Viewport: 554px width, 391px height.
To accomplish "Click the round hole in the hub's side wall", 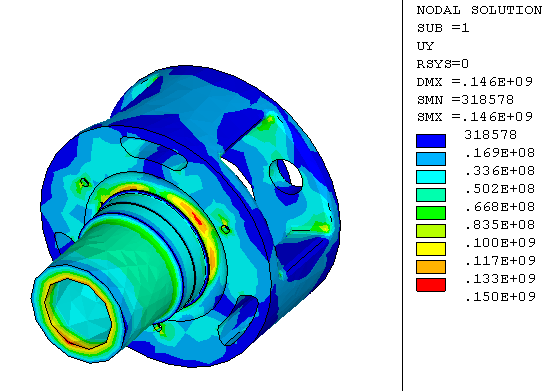I will [286, 177].
